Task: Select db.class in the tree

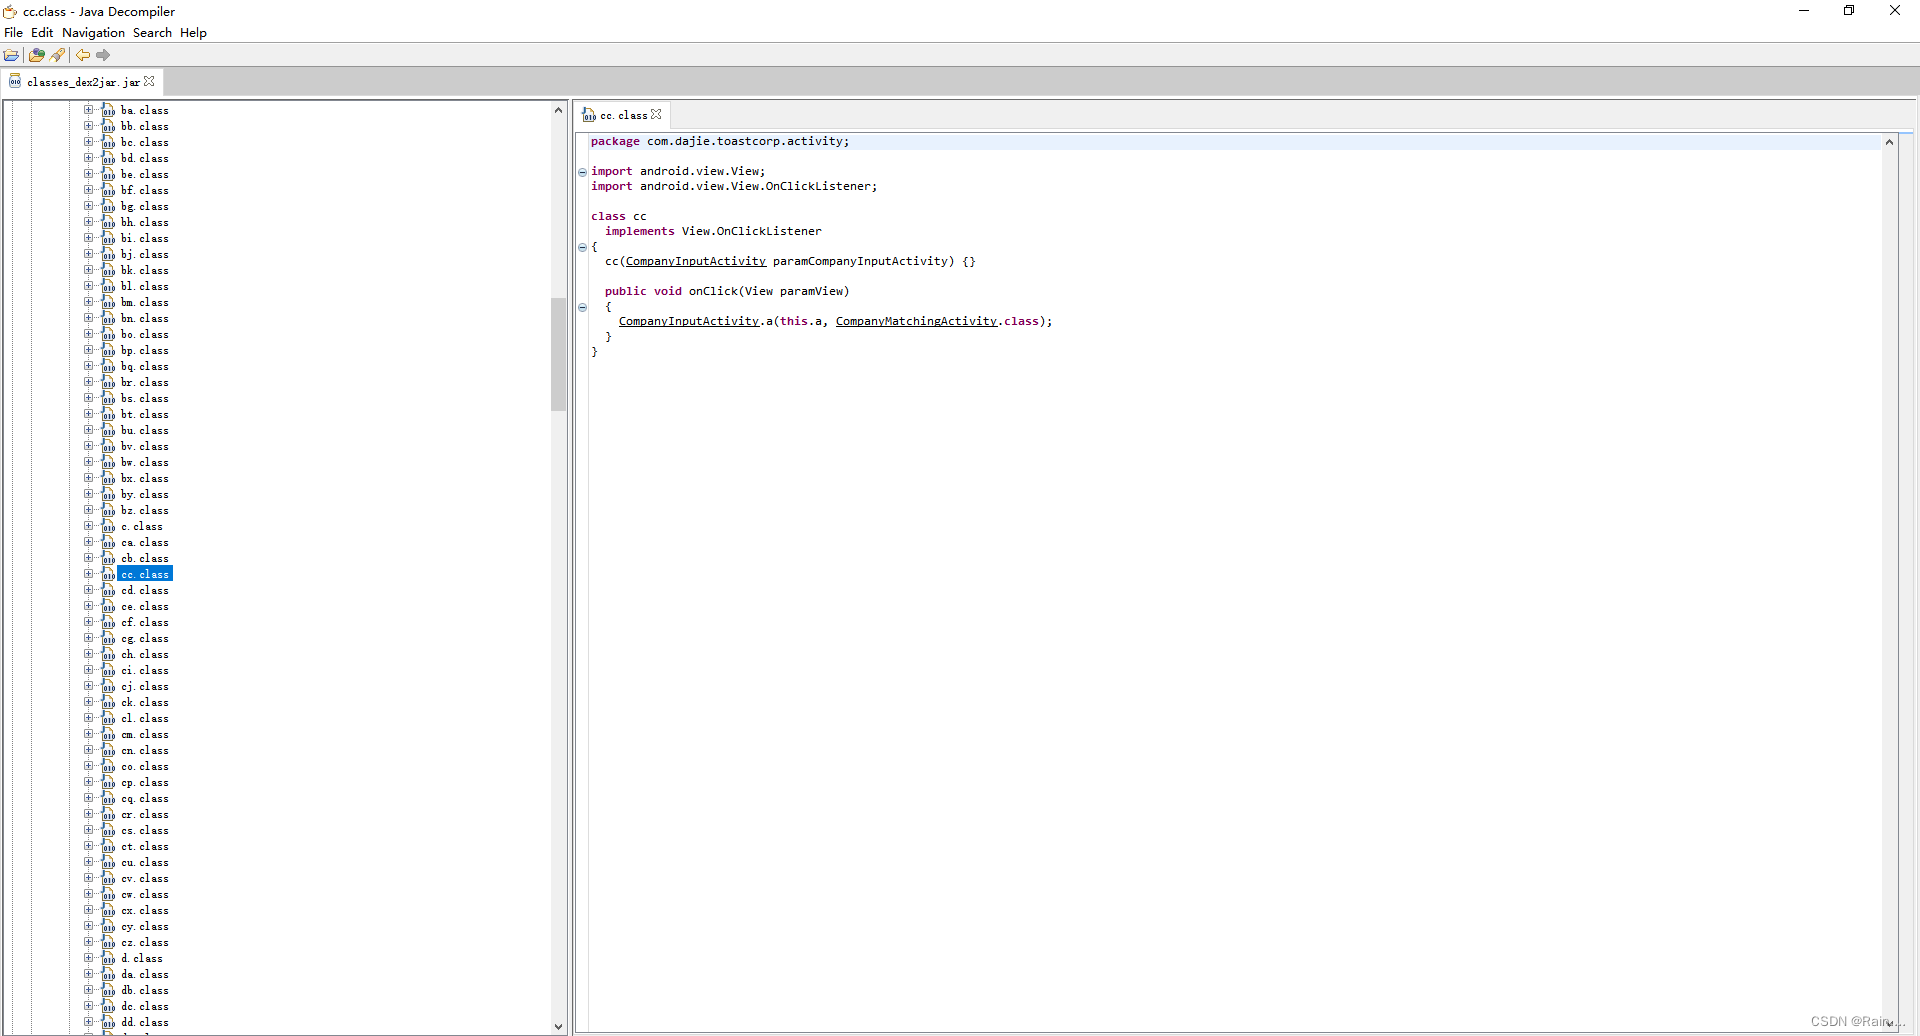Action: pyautogui.click(x=145, y=990)
